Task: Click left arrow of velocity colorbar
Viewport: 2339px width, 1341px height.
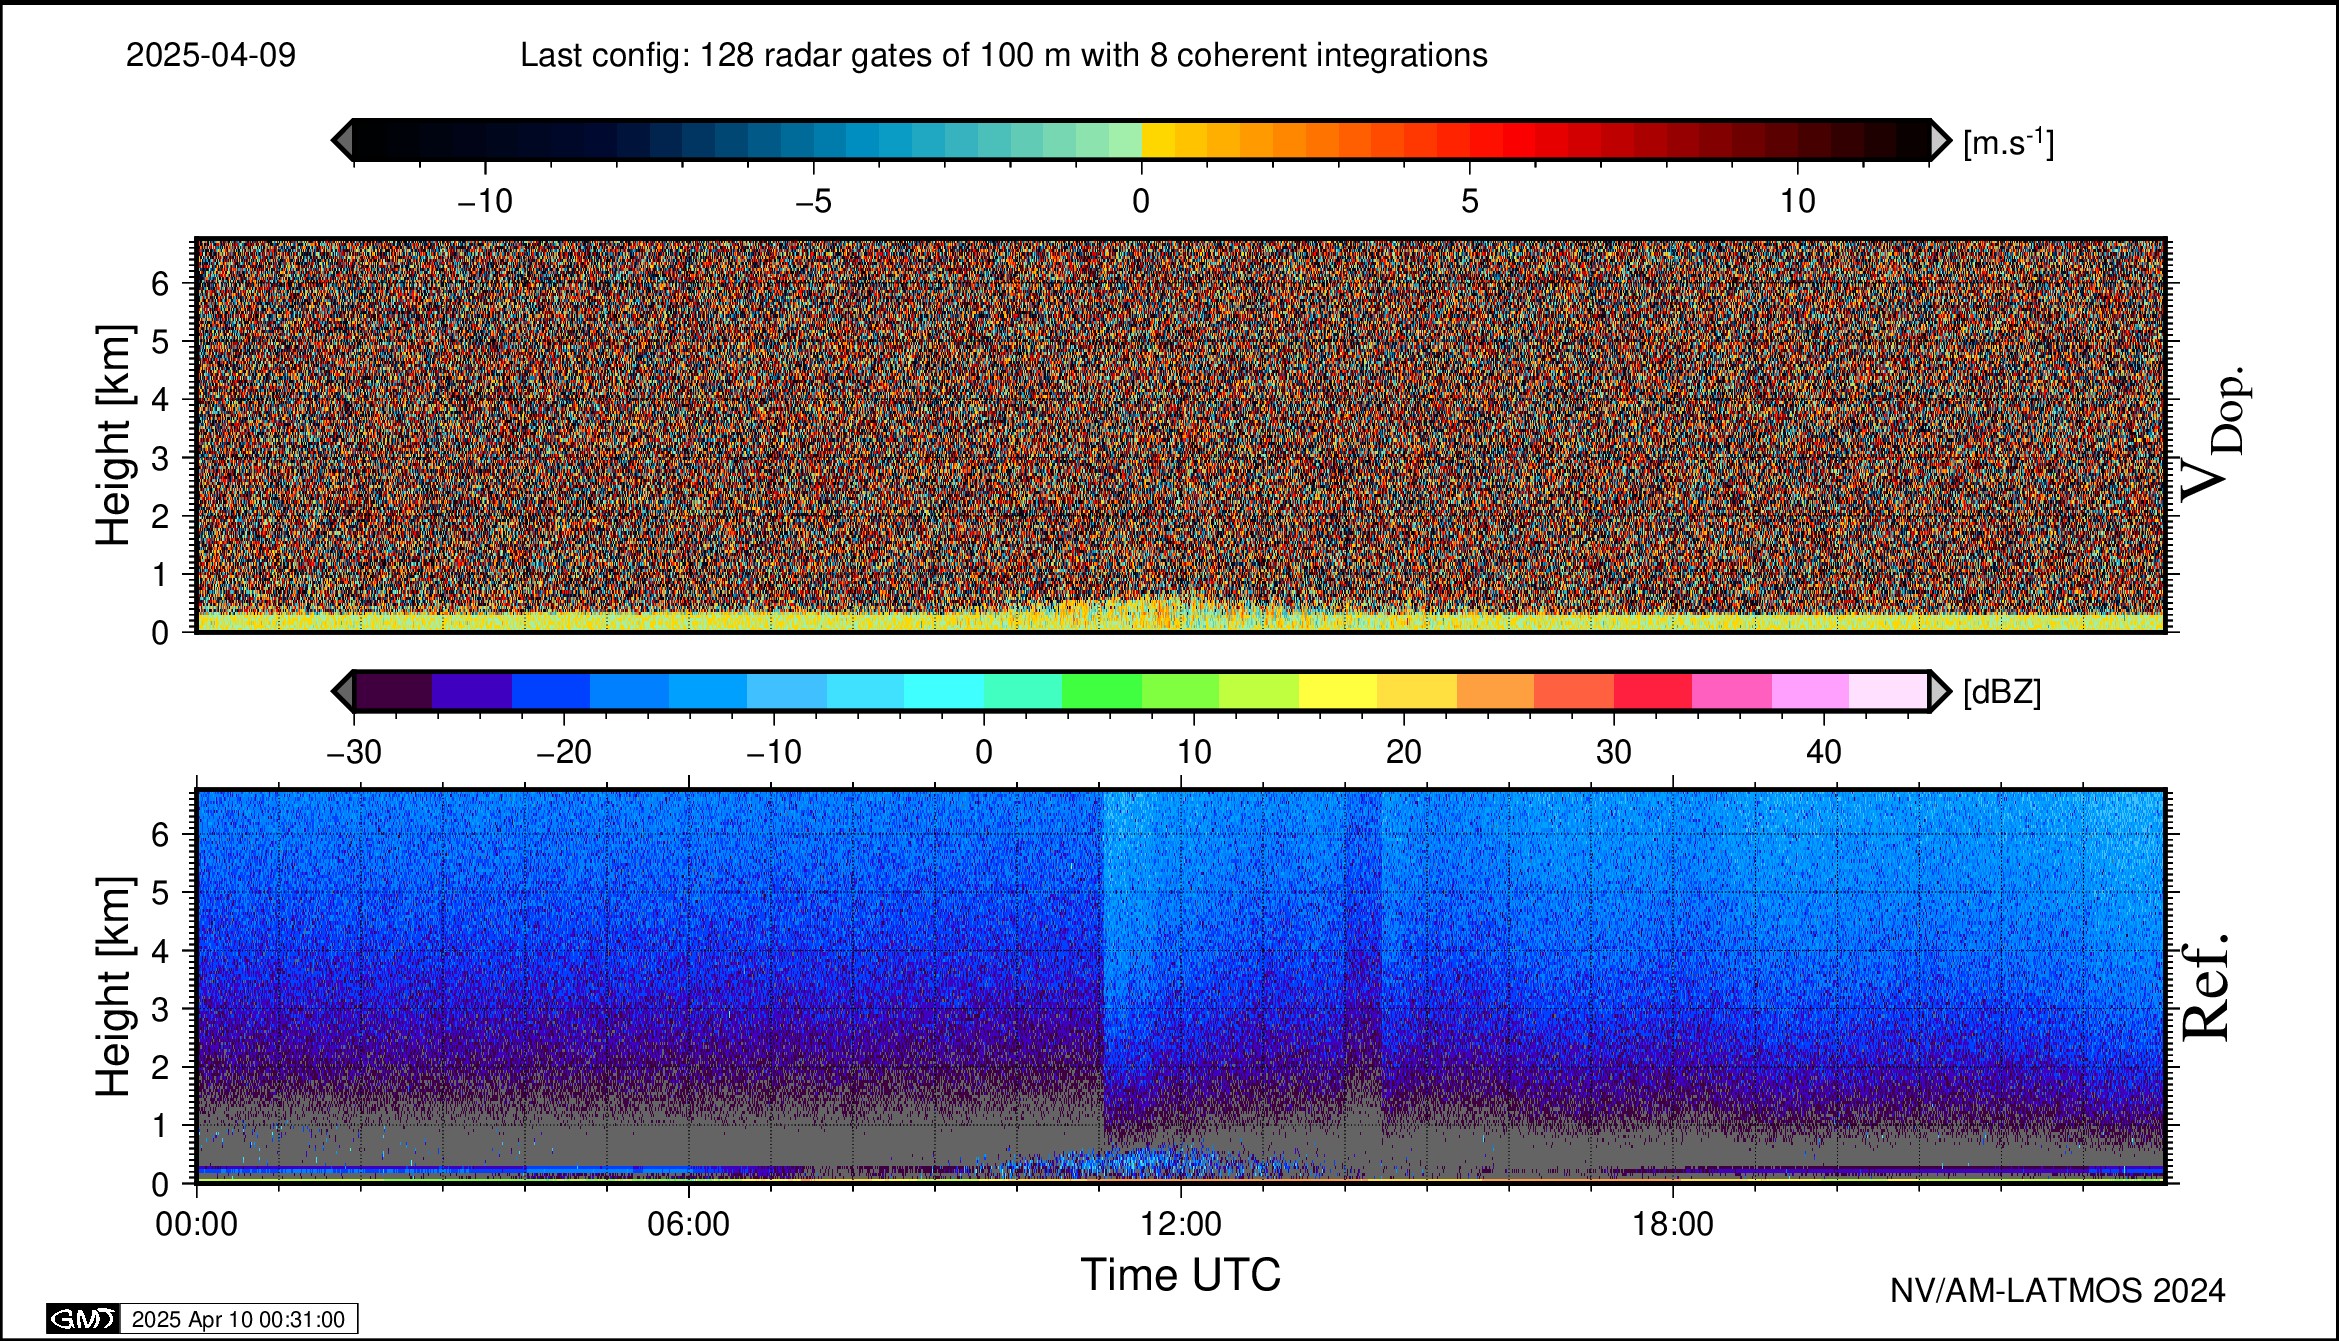Action: (x=342, y=140)
